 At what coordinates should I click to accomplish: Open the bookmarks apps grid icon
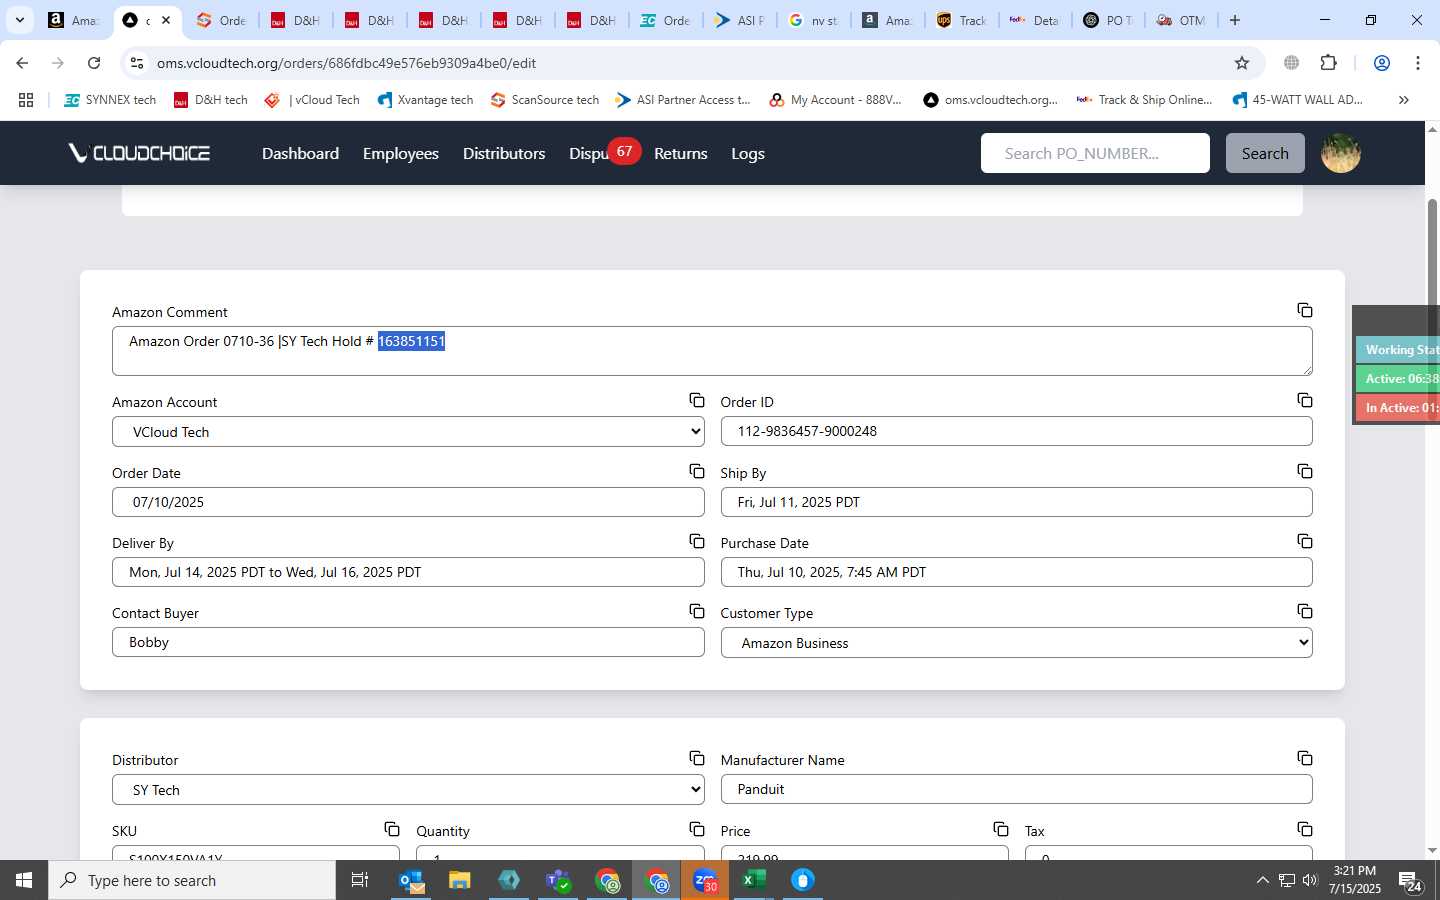tap(26, 100)
